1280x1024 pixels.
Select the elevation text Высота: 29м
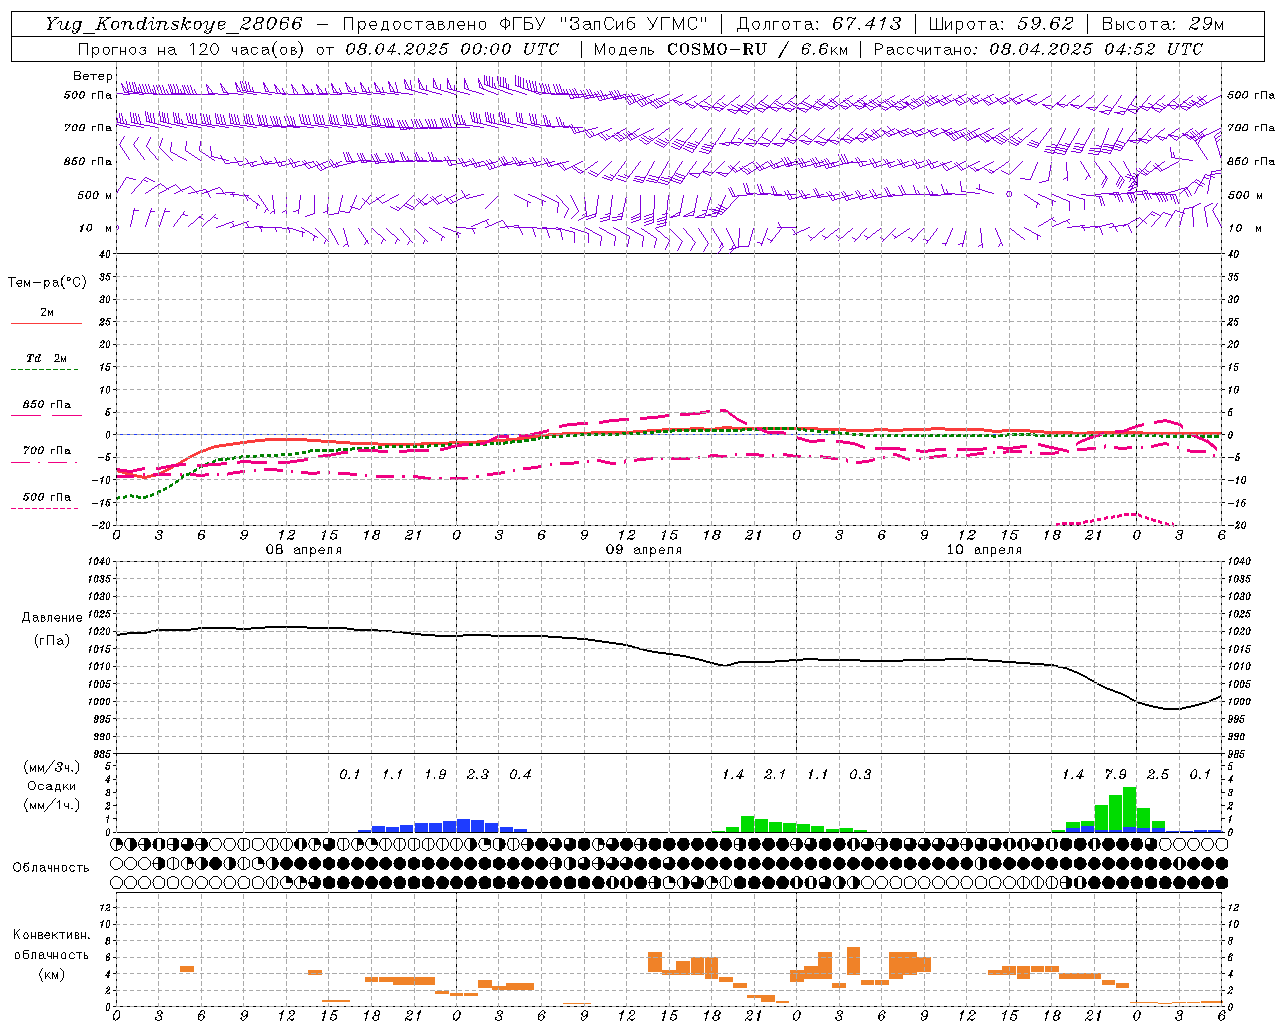[x=1163, y=24]
